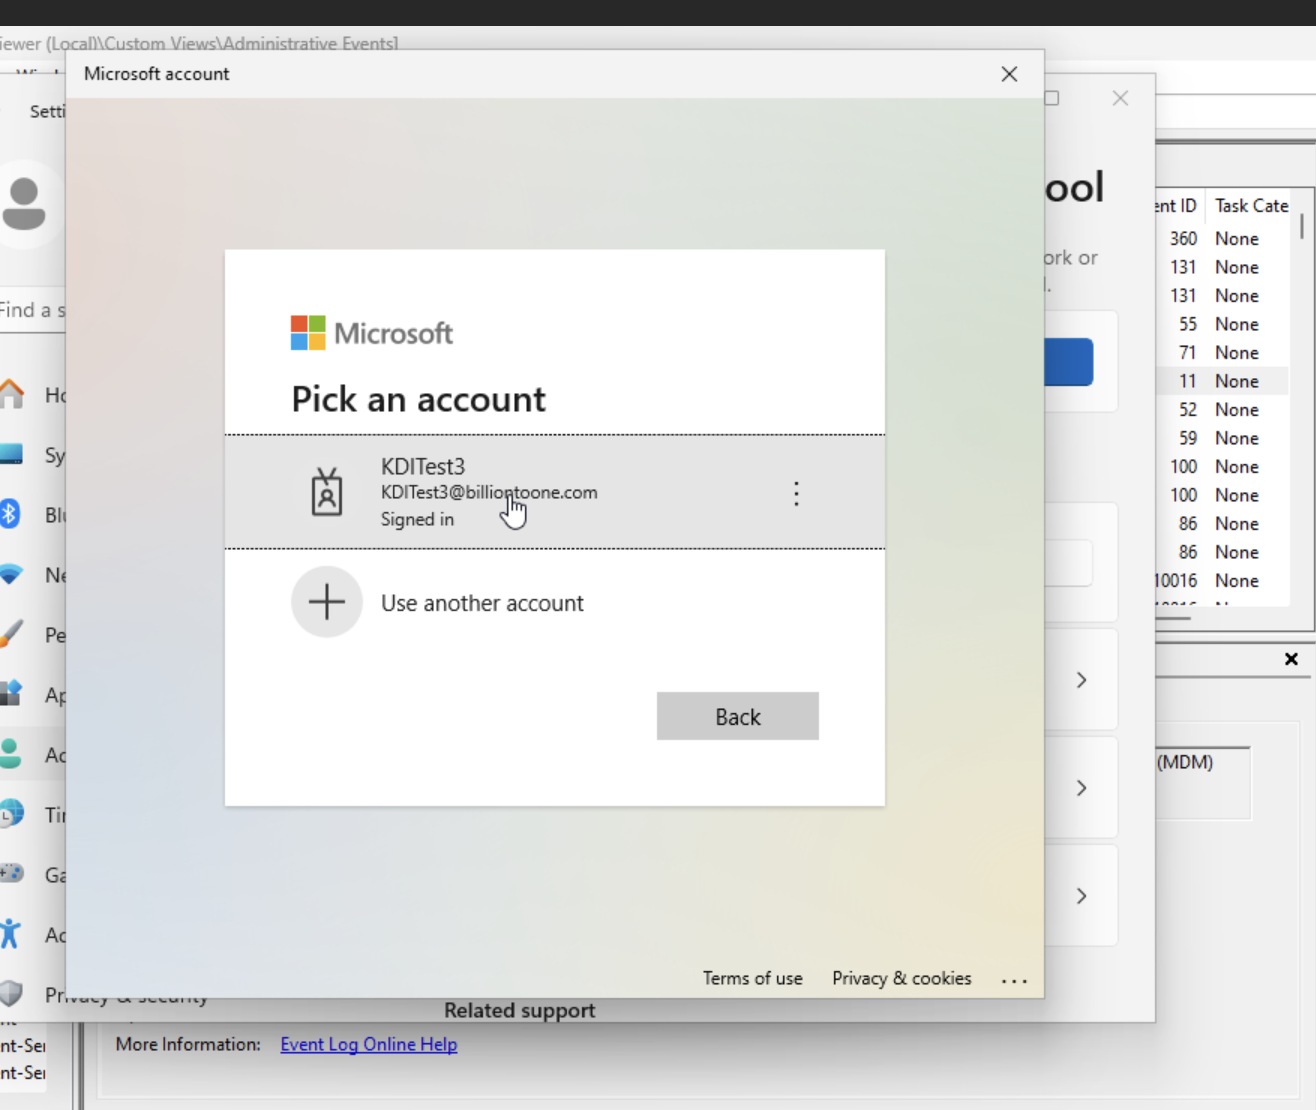Sort by Event ID column in Event Viewer
Image resolution: width=1316 pixels, height=1110 pixels.
pyautogui.click(x=1178, y=206)
